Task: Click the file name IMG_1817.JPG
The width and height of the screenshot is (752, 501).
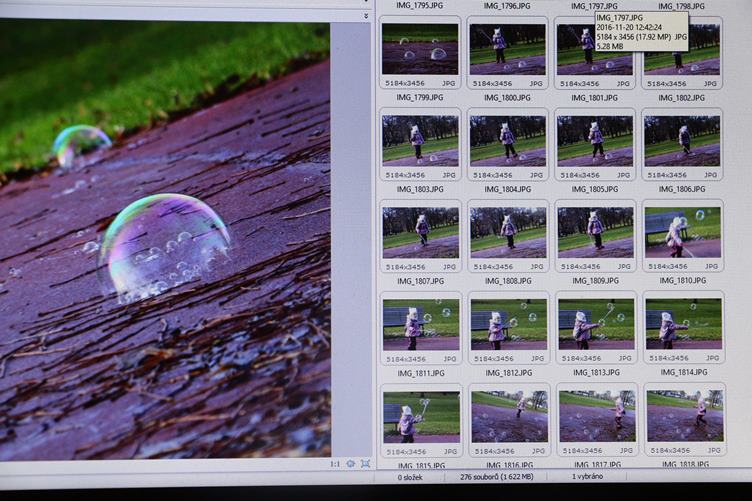Action: (598, 465)
